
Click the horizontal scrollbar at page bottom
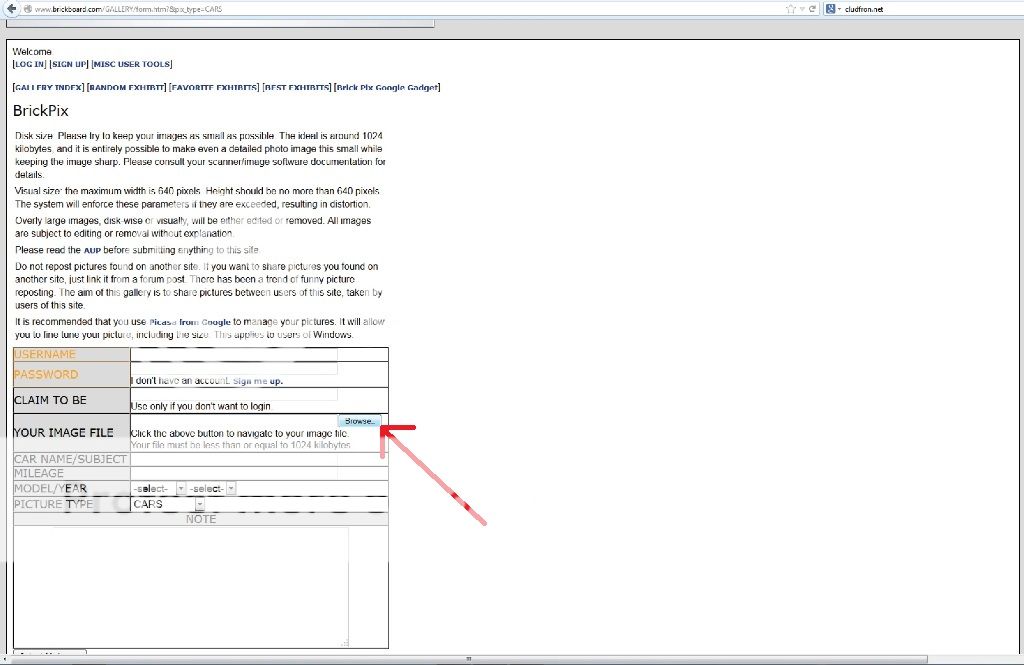tap(470, 659)
